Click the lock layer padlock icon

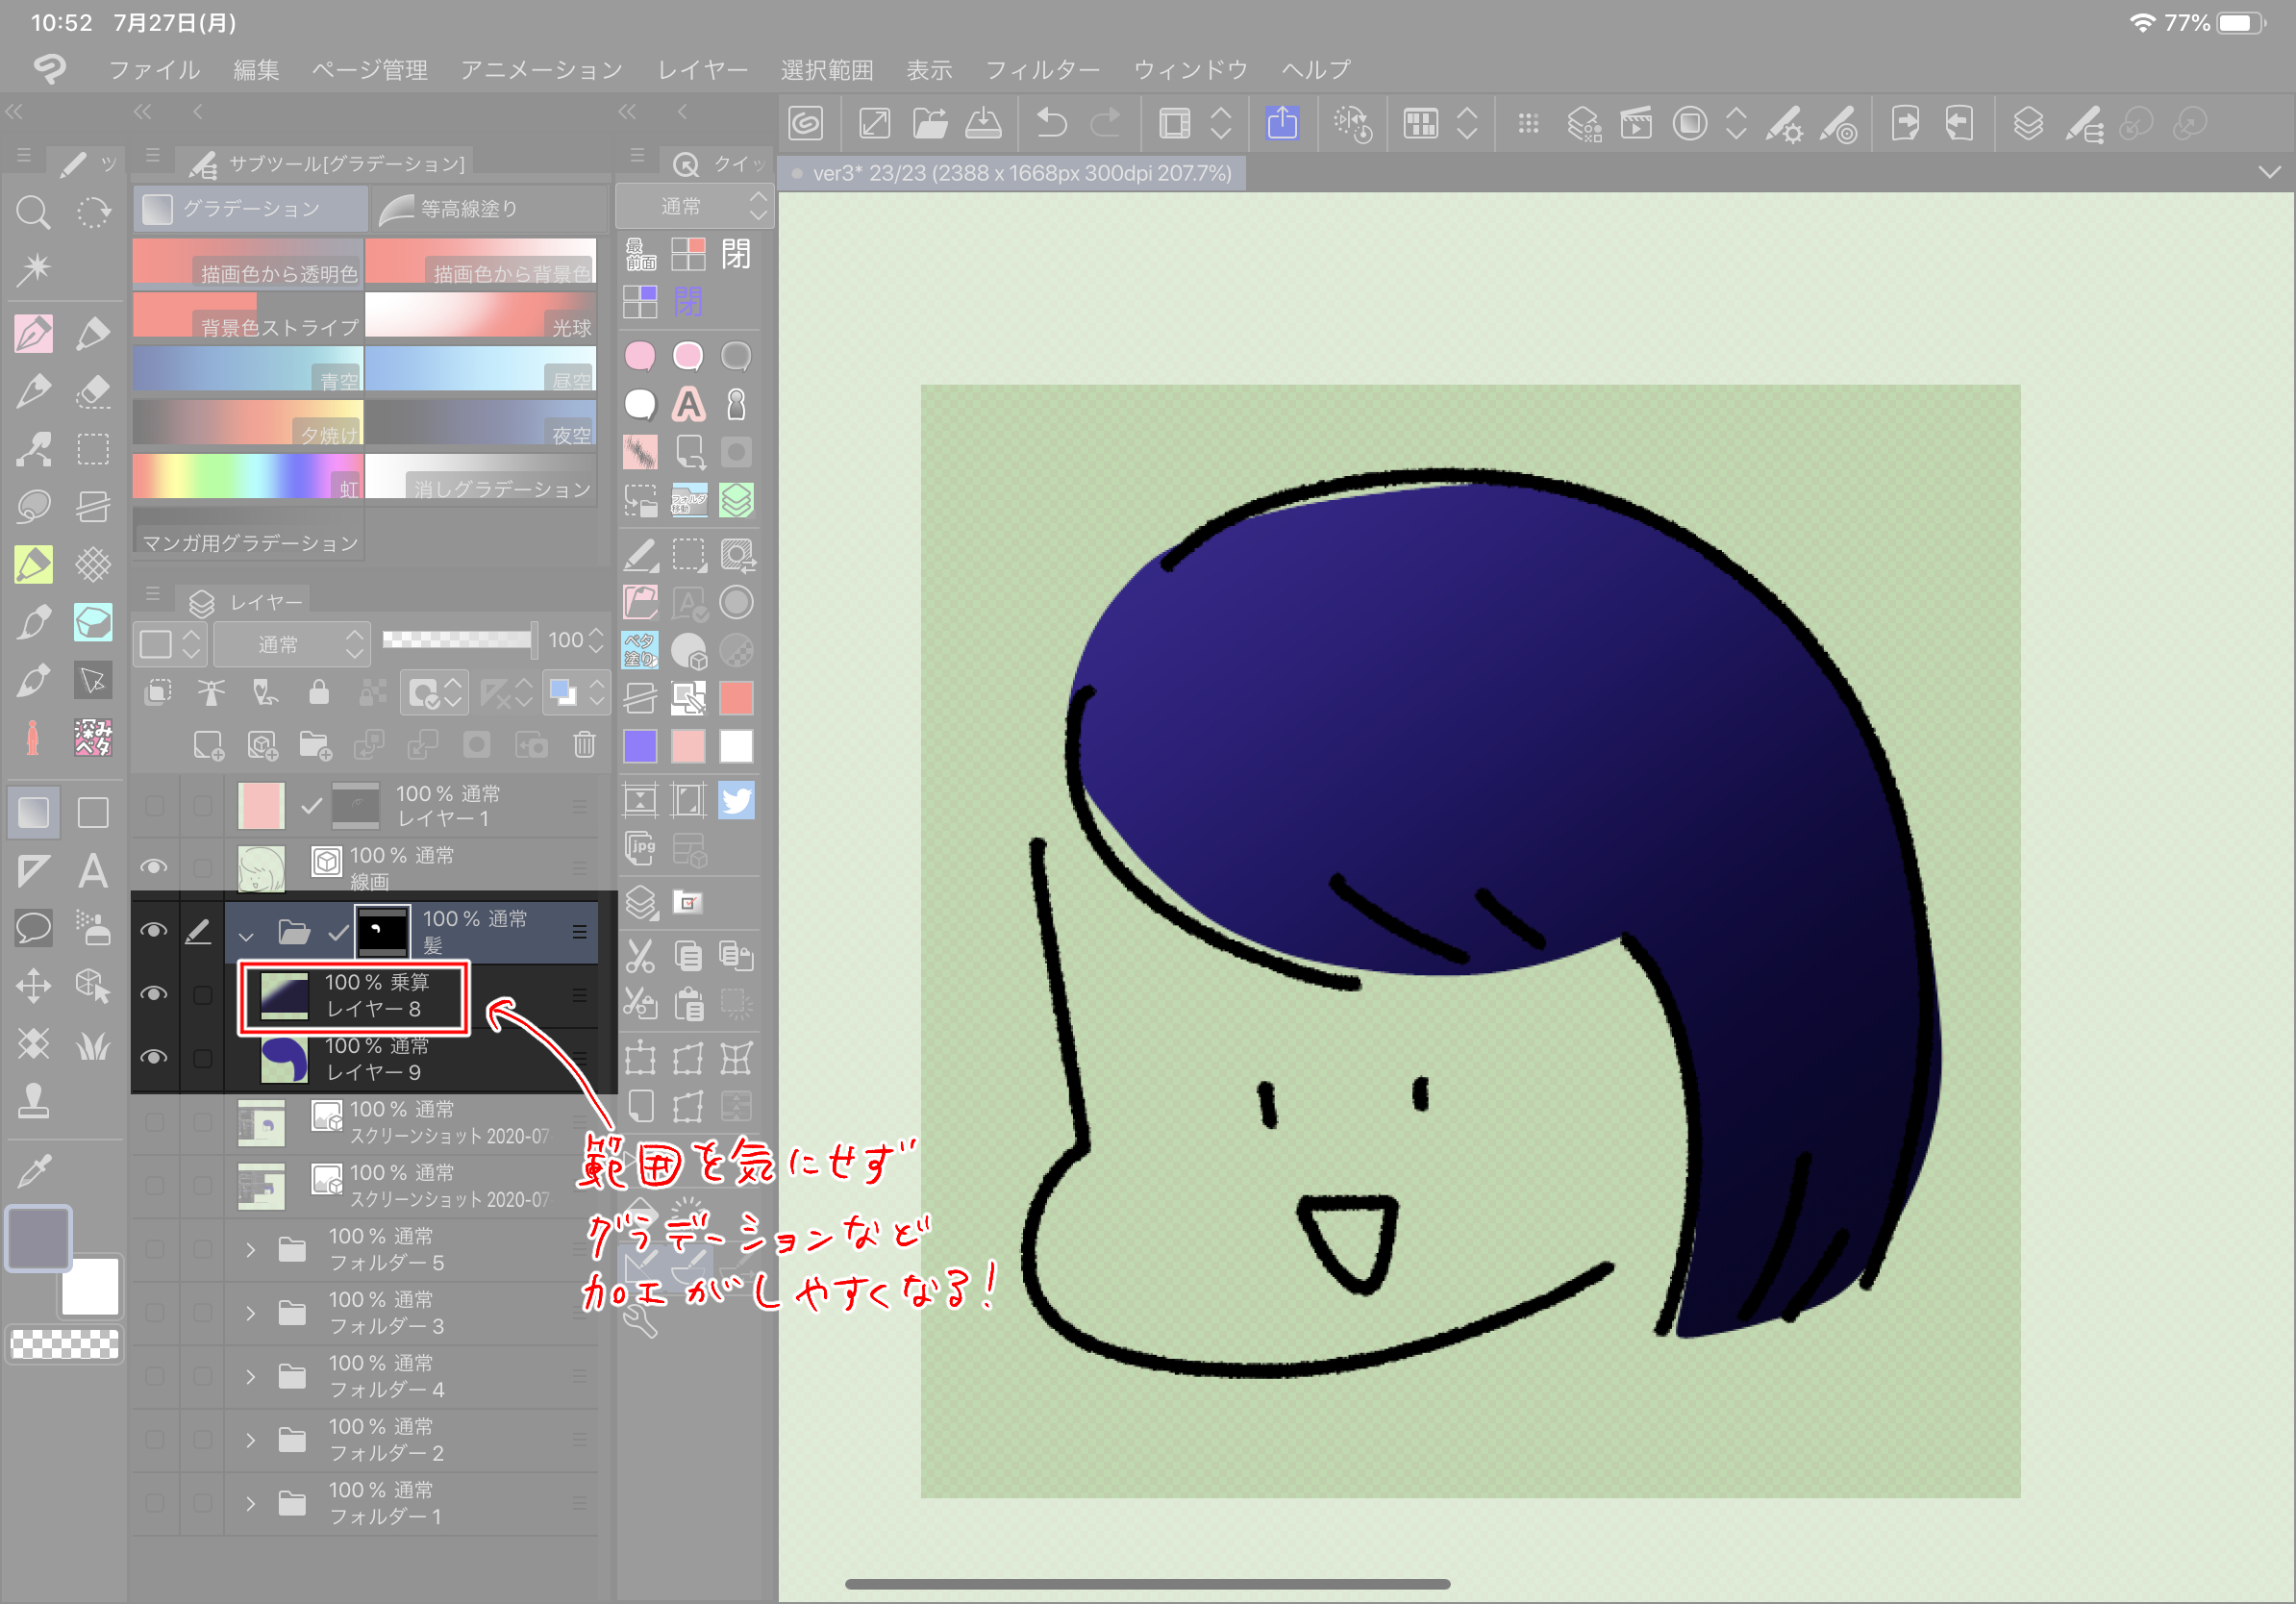(319, 692)
